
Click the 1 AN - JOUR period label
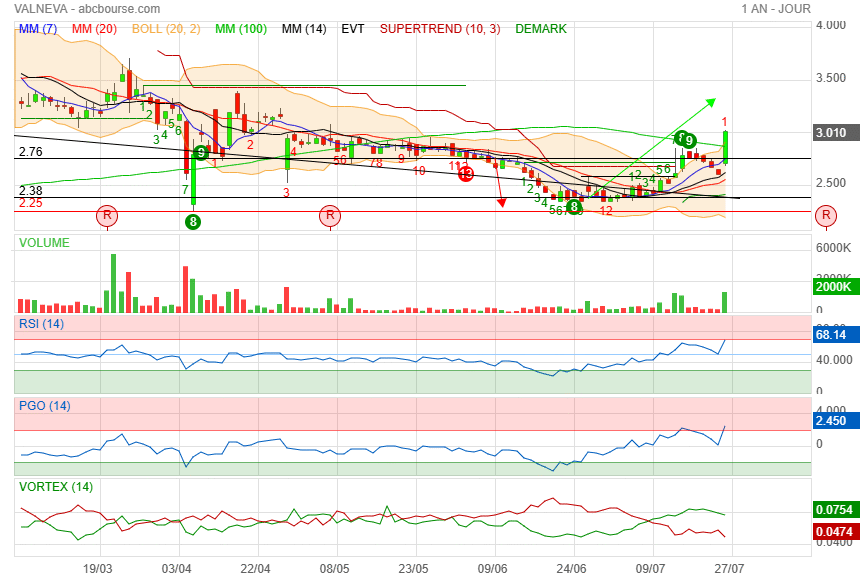[x=776, y=9]
